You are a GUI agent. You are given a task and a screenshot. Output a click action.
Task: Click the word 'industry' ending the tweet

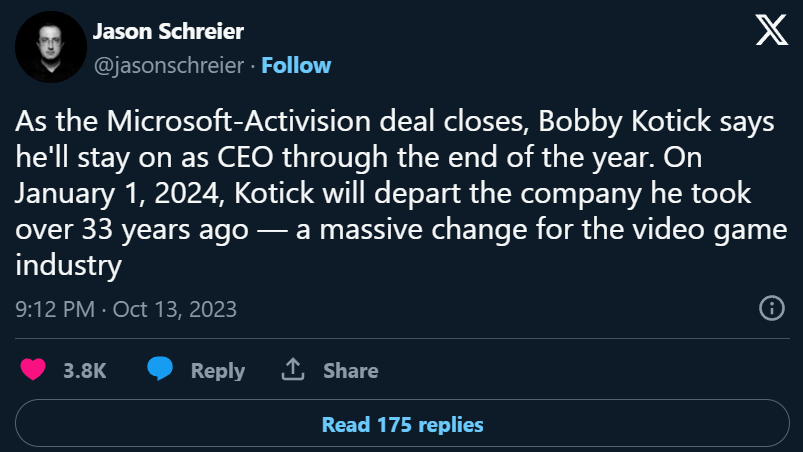[x=69, y=266]
